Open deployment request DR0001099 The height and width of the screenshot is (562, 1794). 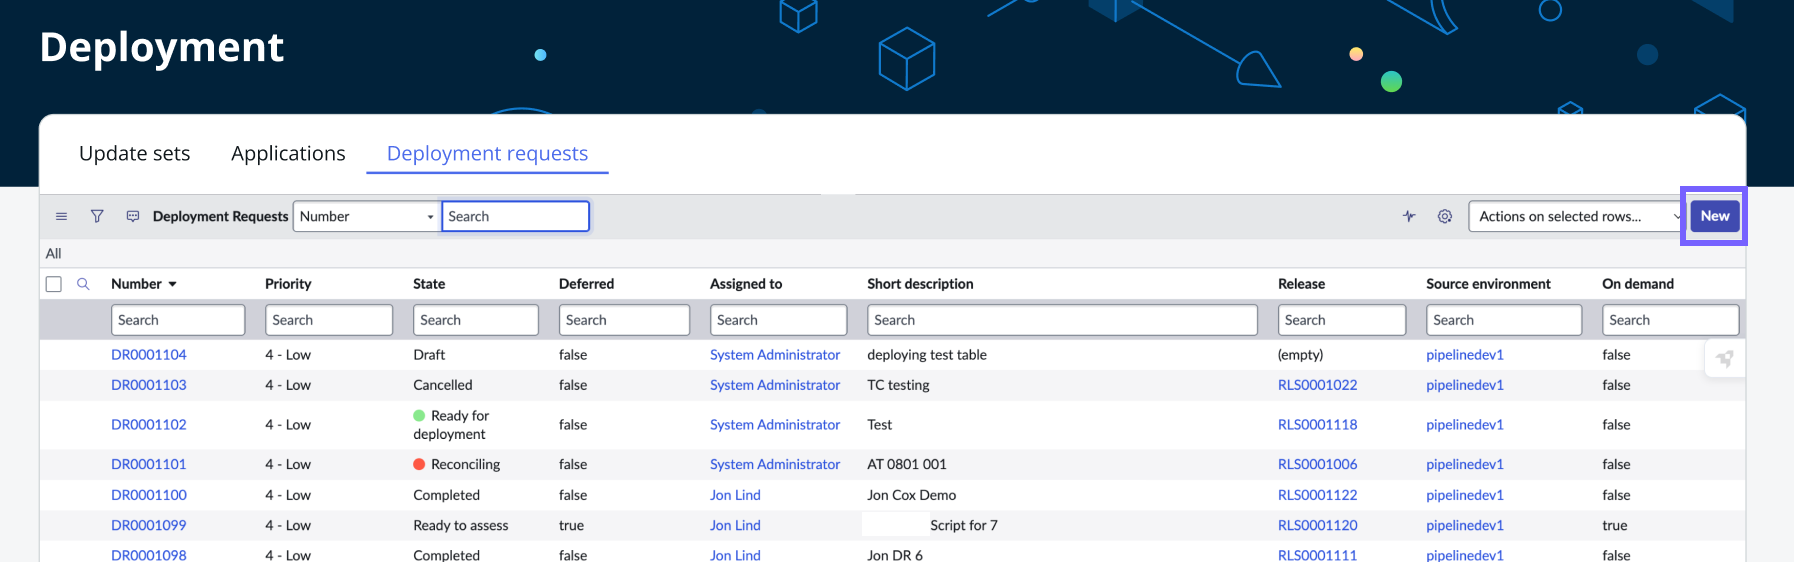(x=149, y=525)
